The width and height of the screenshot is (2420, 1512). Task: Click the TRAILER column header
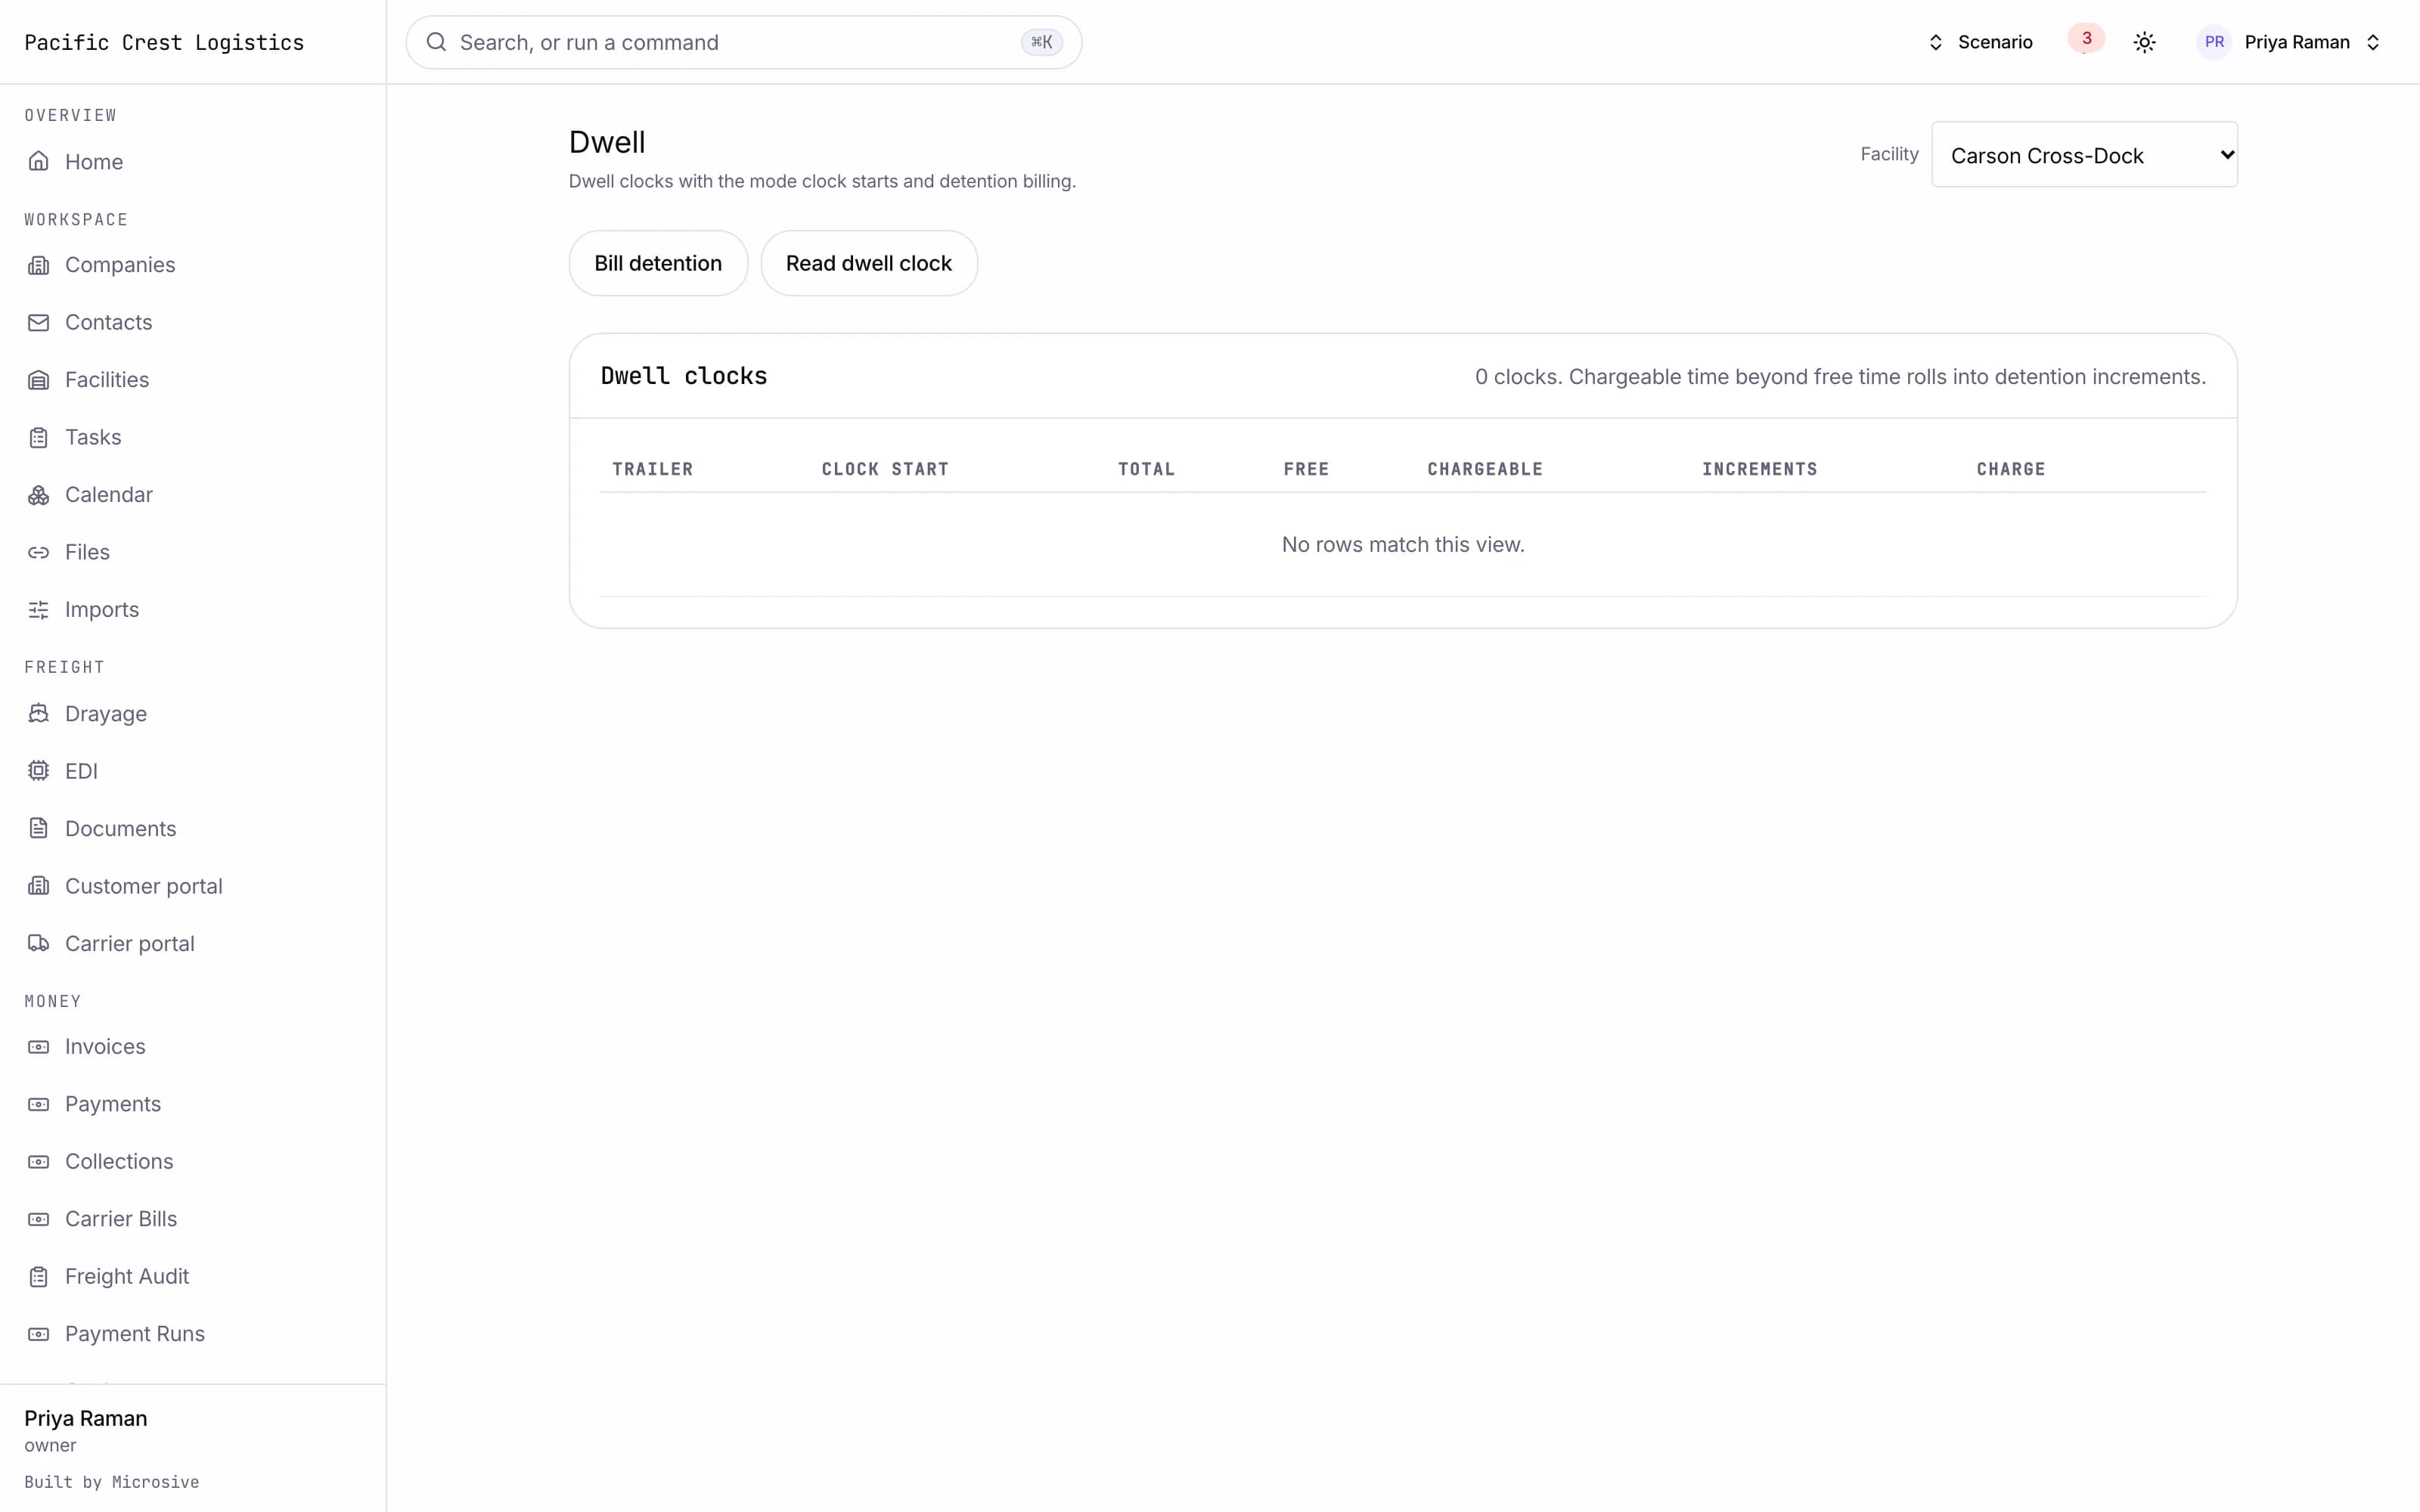tap(652, 469)
